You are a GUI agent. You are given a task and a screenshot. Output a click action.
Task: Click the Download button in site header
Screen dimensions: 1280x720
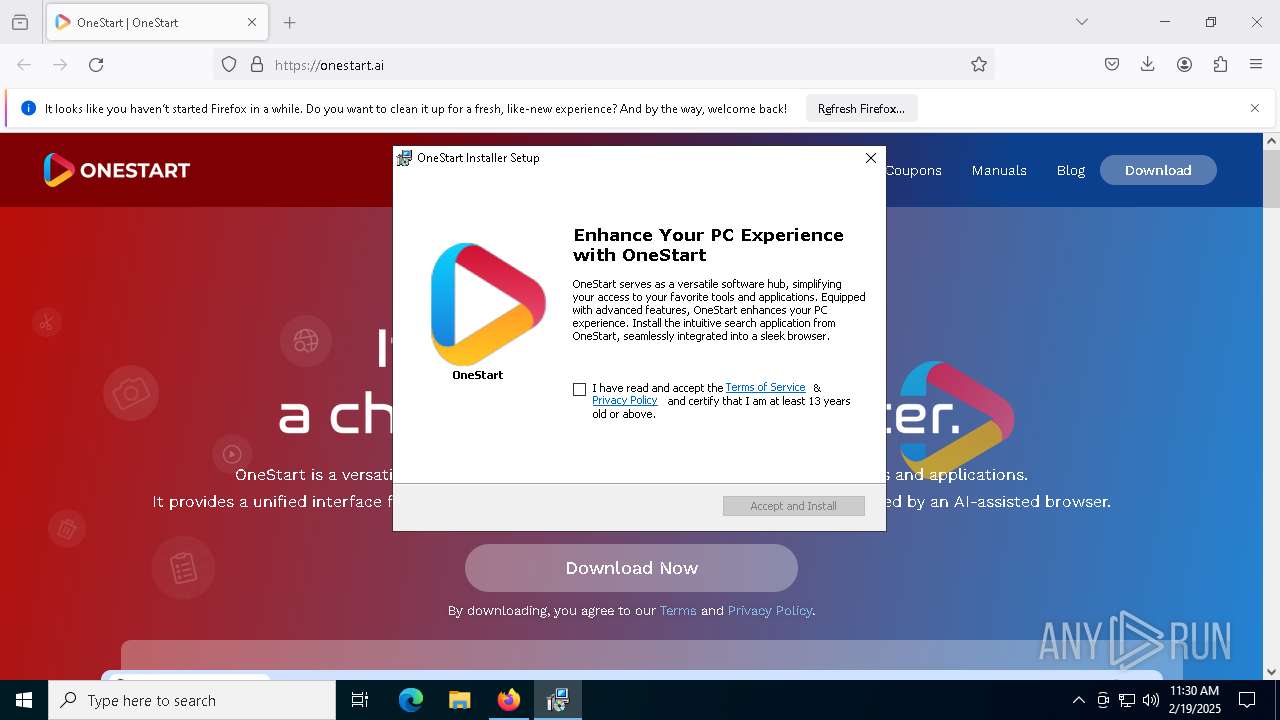(1158, 170)
